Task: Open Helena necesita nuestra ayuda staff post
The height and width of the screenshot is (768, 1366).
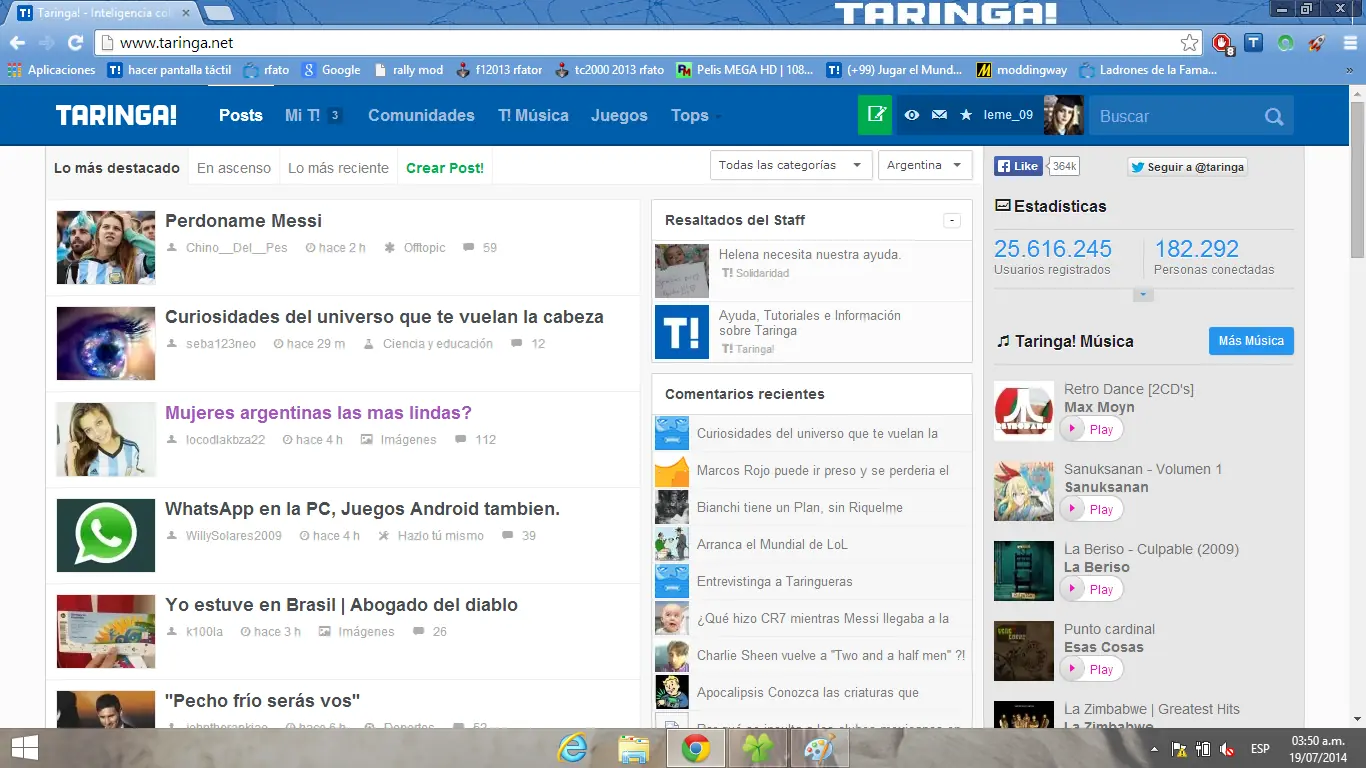Action: 810,255
